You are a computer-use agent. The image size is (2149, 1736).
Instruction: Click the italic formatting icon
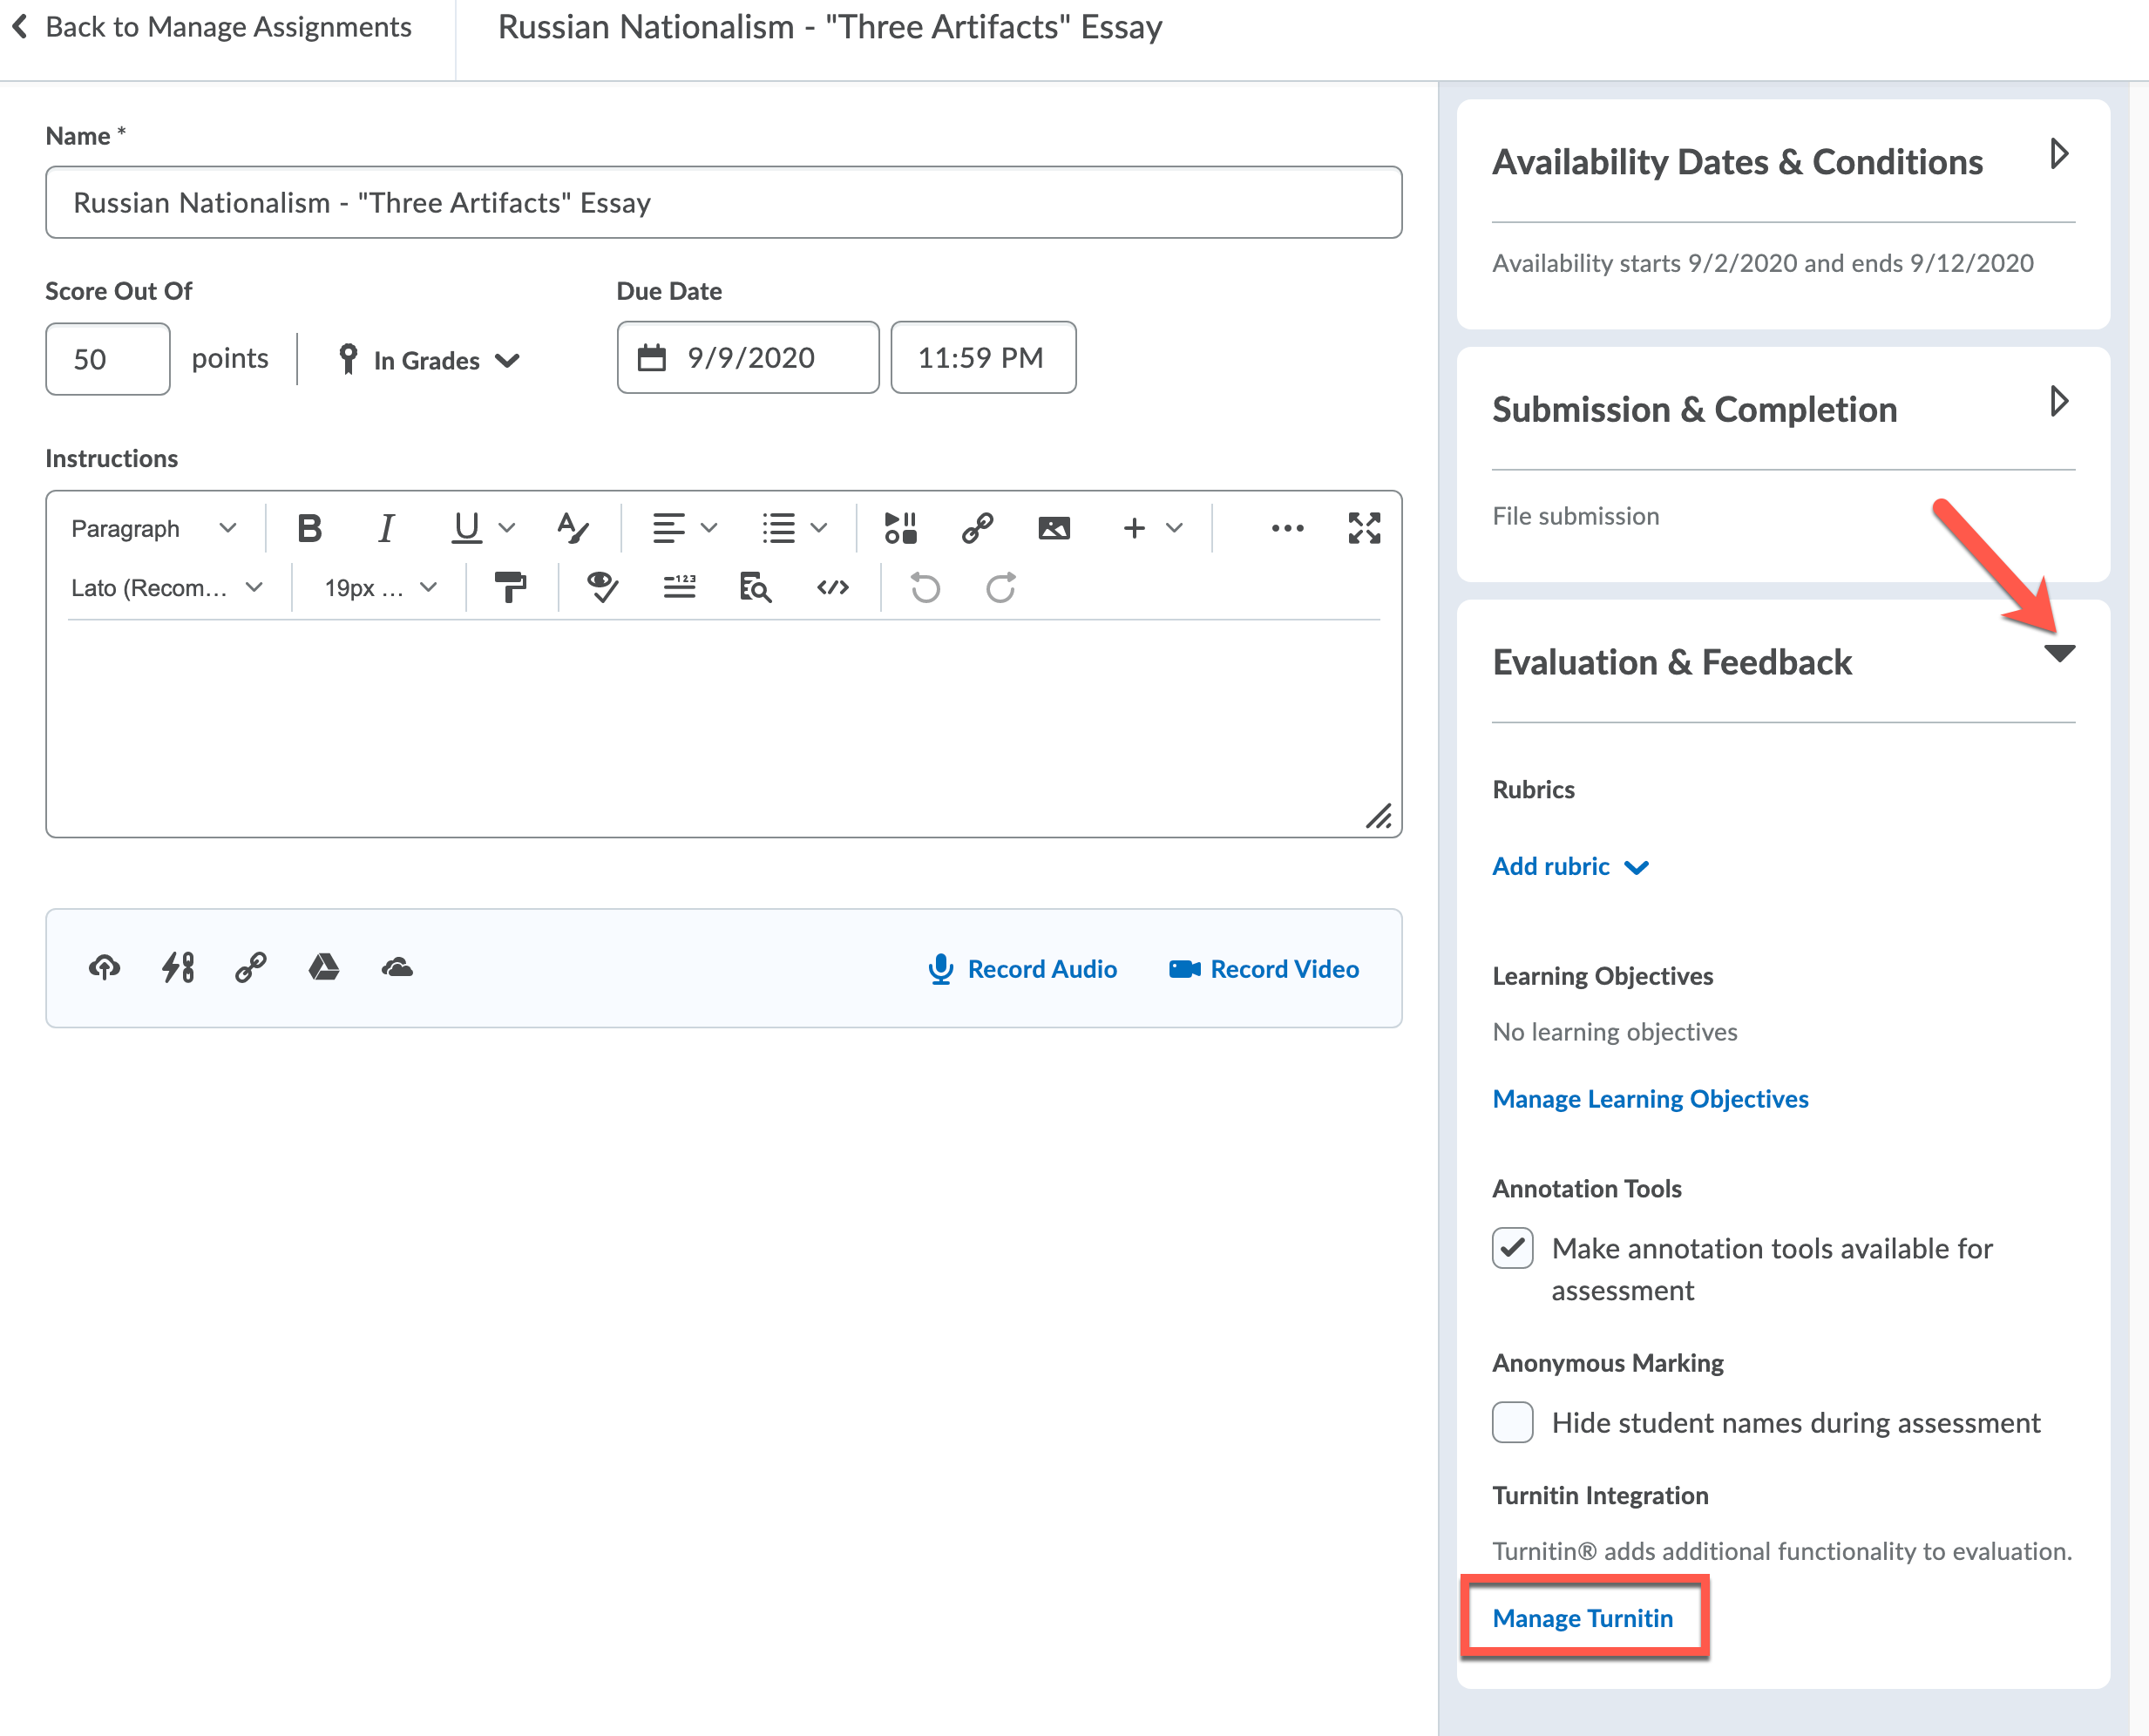point(385,528)
